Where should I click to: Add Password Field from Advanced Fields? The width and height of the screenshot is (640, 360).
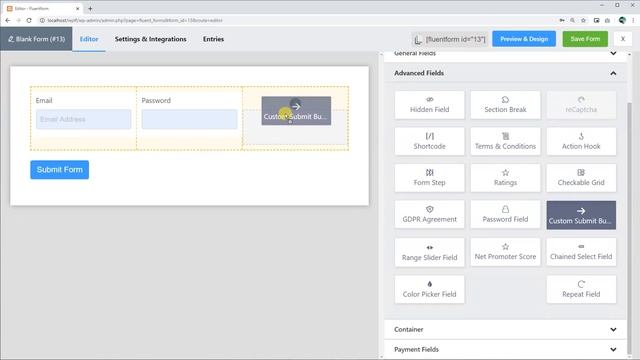[505, 215]
